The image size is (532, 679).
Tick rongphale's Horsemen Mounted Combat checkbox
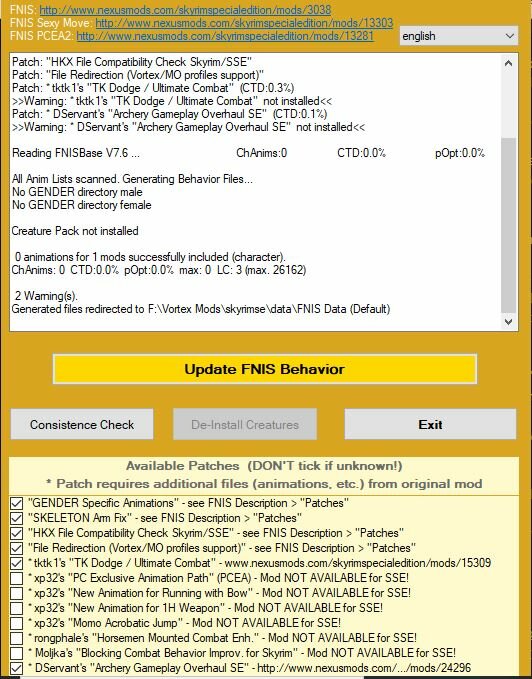click(x=16, y=638)
